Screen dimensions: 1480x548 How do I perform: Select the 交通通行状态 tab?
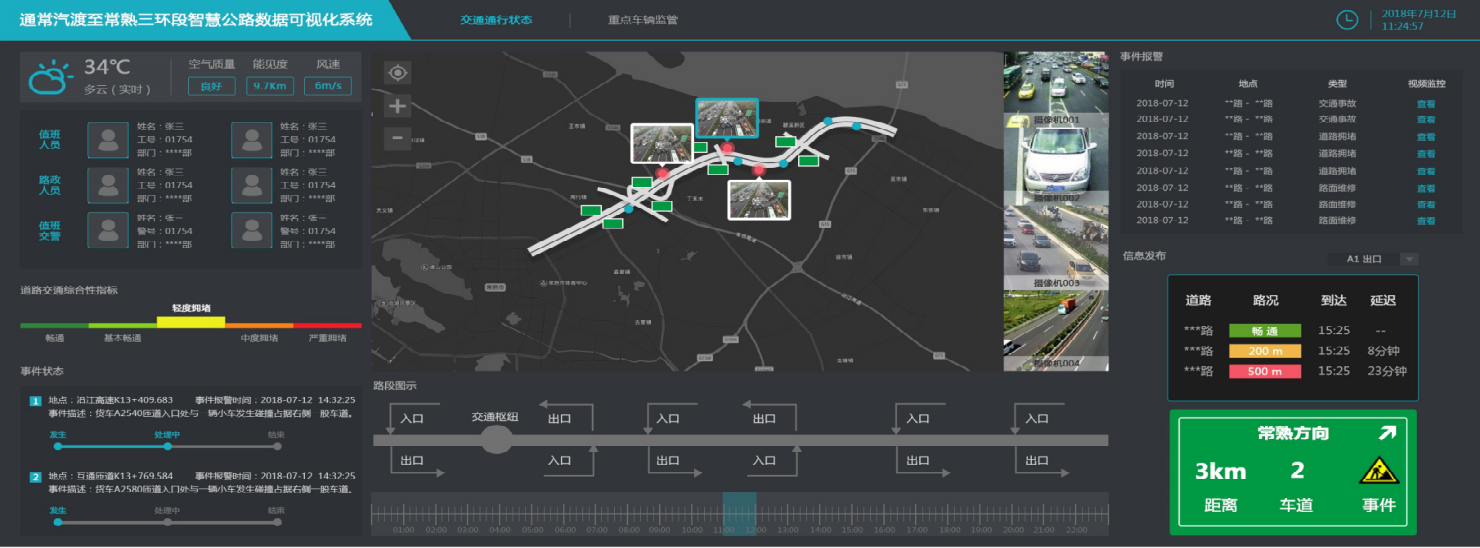[x=496, y=20]
